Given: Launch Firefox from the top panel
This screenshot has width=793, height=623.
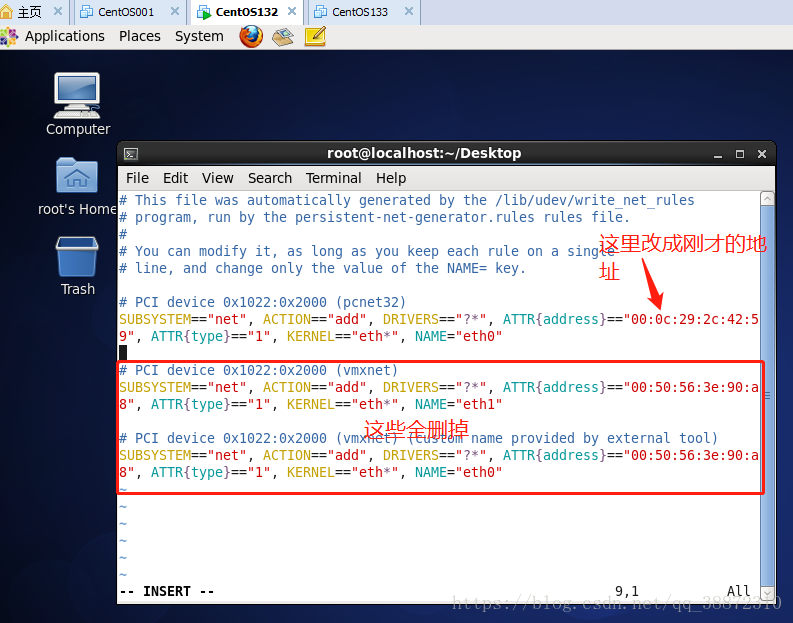Looking at the screenshot, I should click(x=251, y=36).
